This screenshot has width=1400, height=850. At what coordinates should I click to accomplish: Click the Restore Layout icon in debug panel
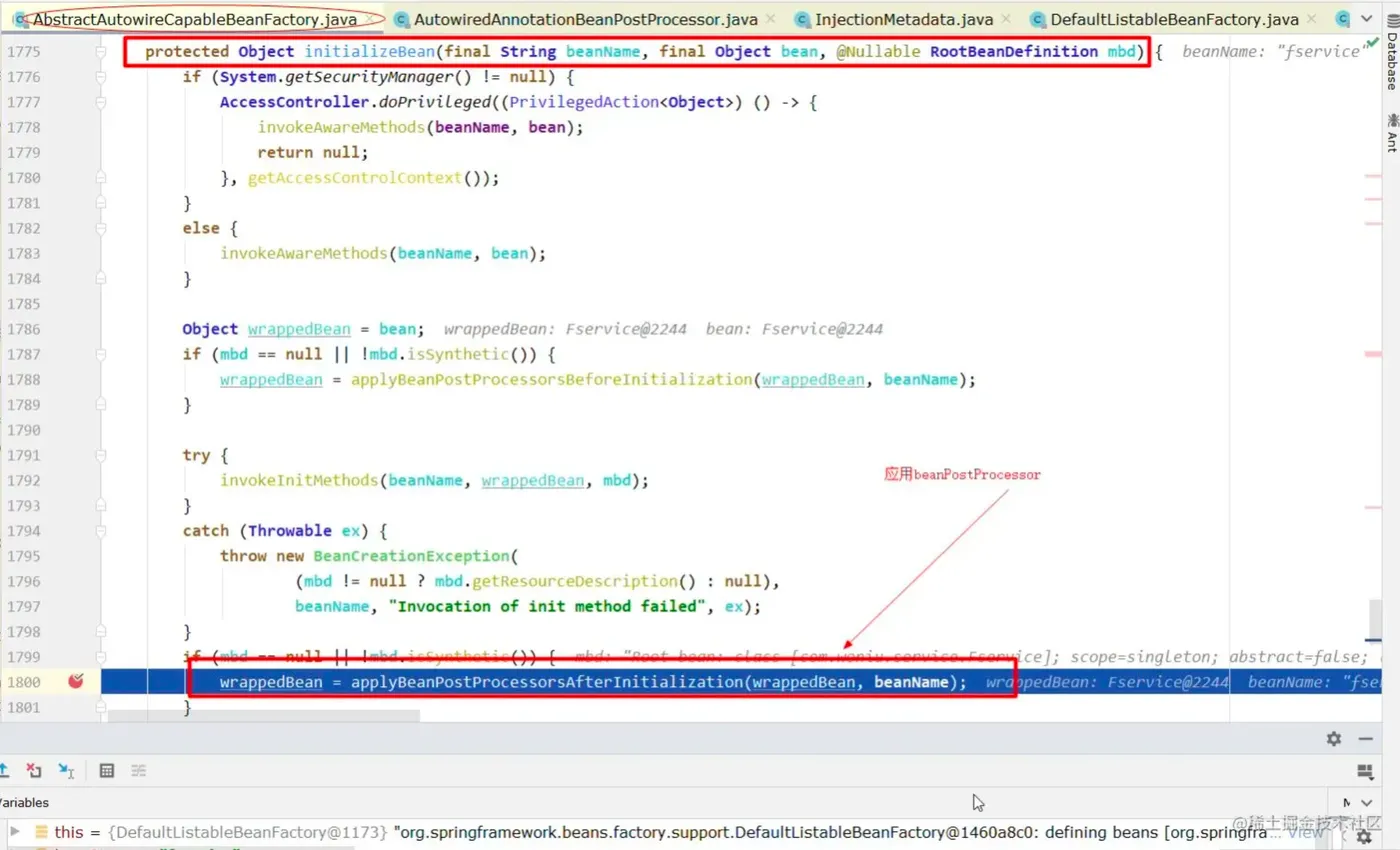1365,770
